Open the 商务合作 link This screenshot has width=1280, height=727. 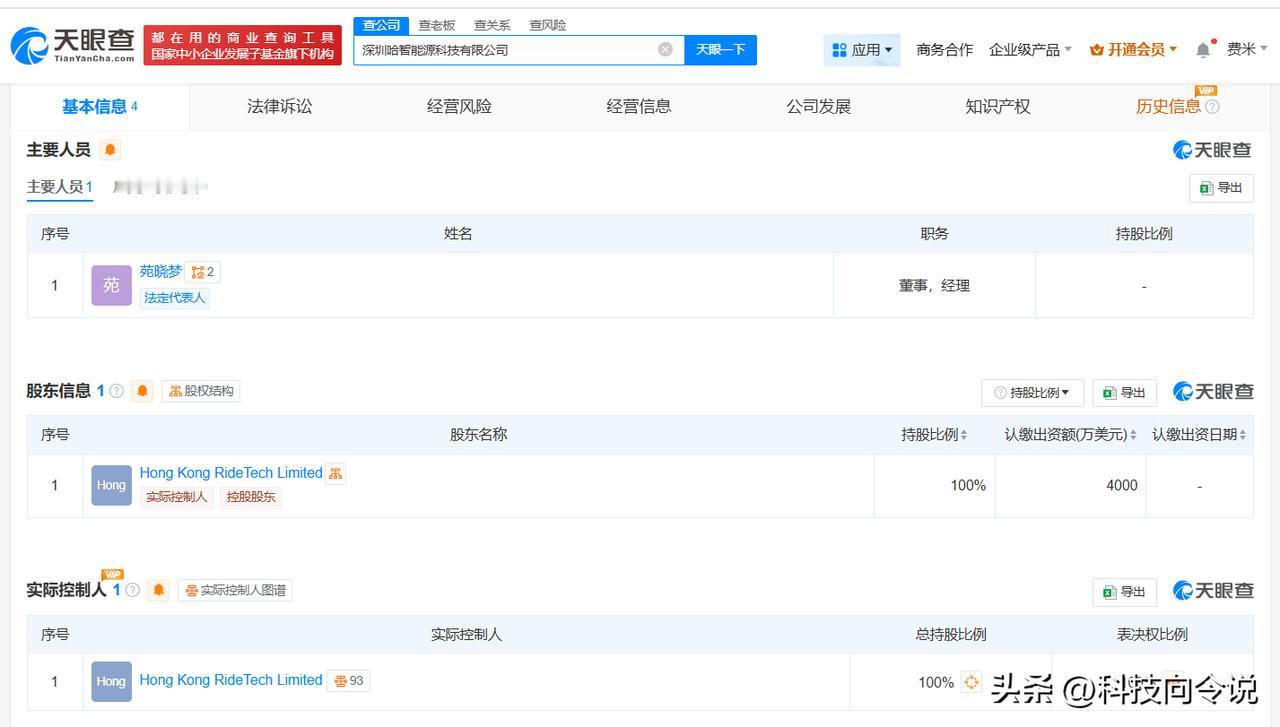pos(944,50)
